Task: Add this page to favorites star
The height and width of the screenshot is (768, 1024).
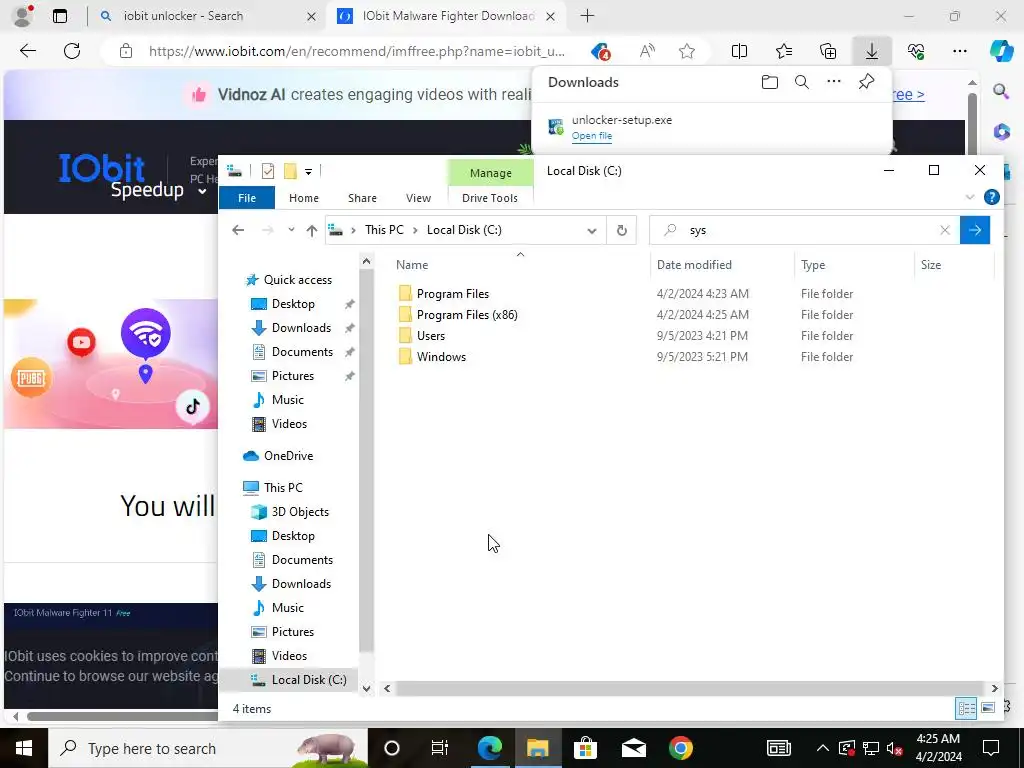Action: [x=686, y=51]
